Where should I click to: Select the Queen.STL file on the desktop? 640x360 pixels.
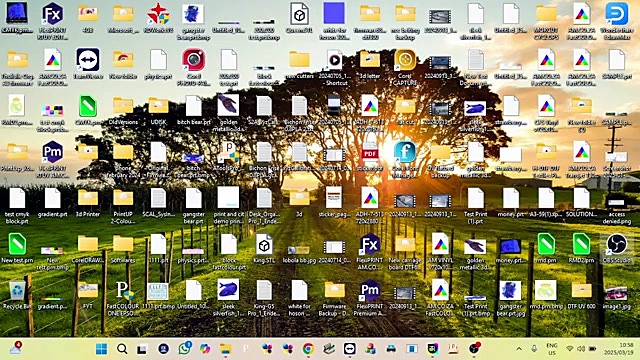[299, 14]
